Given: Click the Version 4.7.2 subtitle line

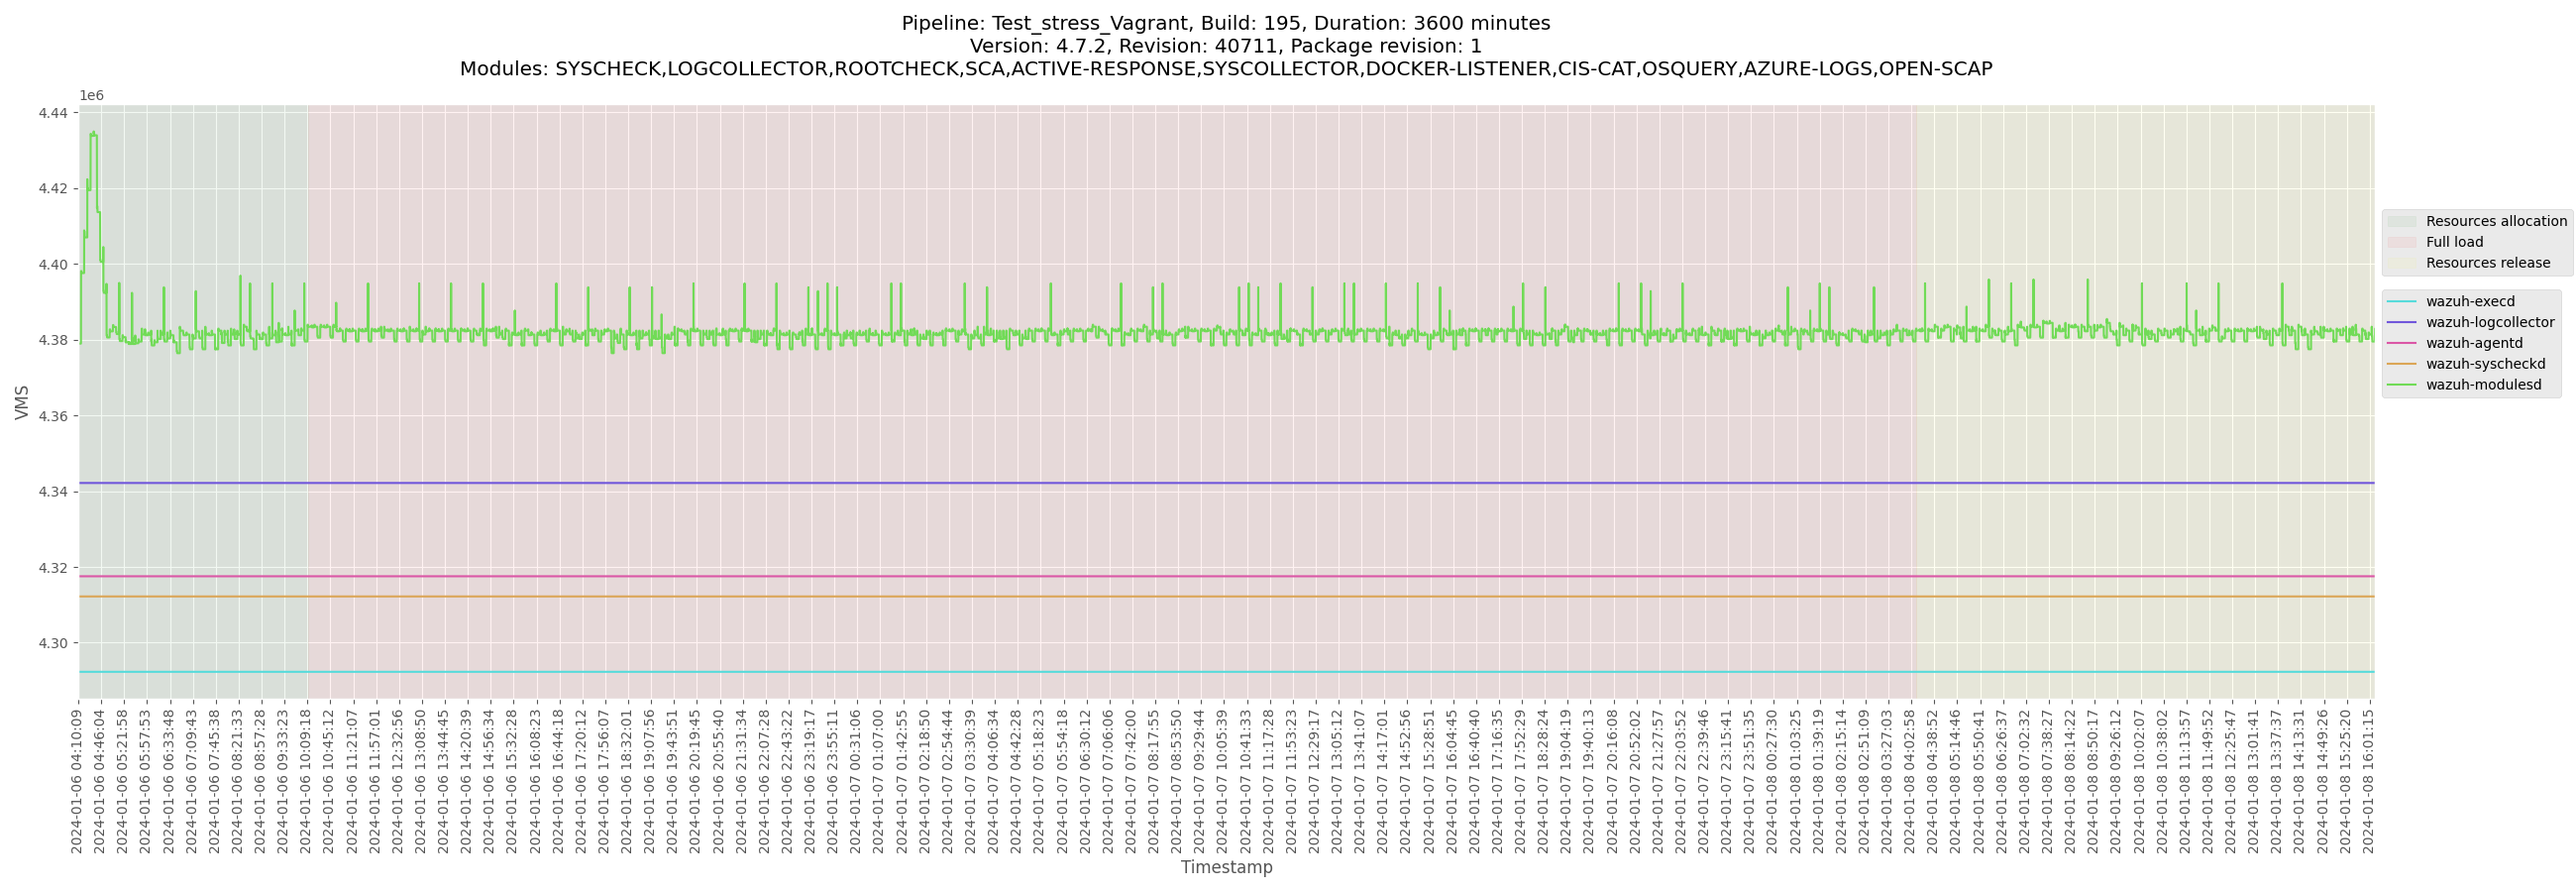Looking at the screenshot, I should coord(1226,46).
